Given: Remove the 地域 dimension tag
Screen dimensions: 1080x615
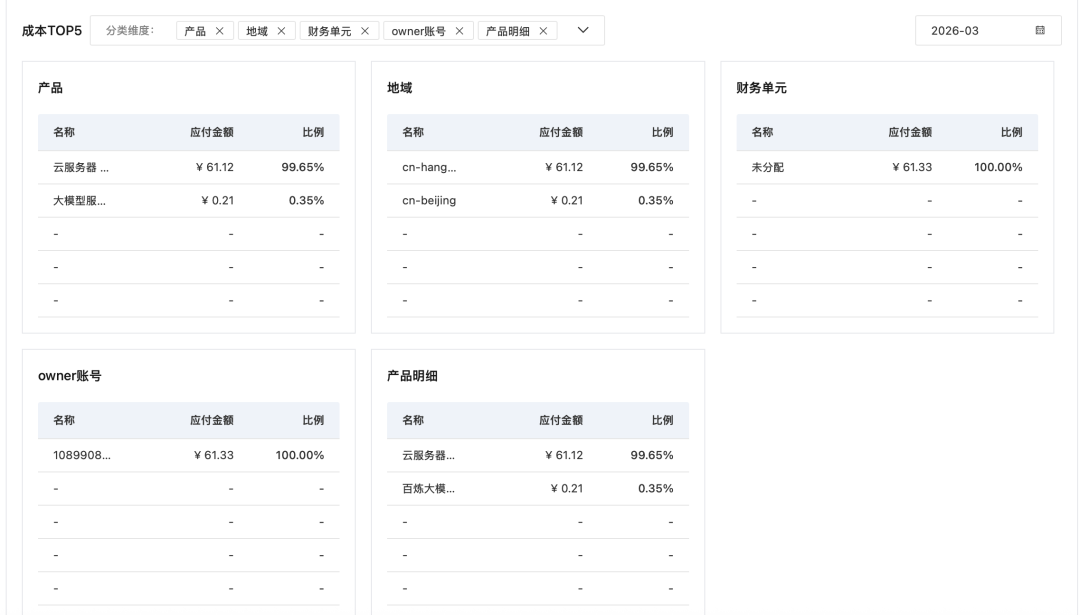Looking at the screenshot, I should coord(280,31).
